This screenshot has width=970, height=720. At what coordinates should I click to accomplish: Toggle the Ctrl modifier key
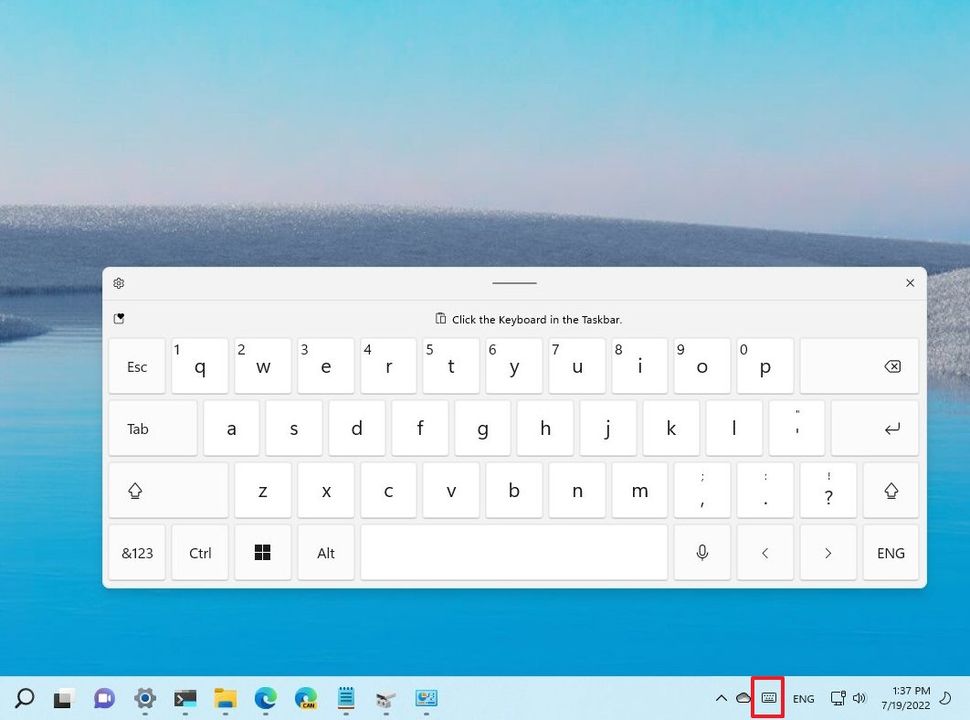click(x=199, y=552)
